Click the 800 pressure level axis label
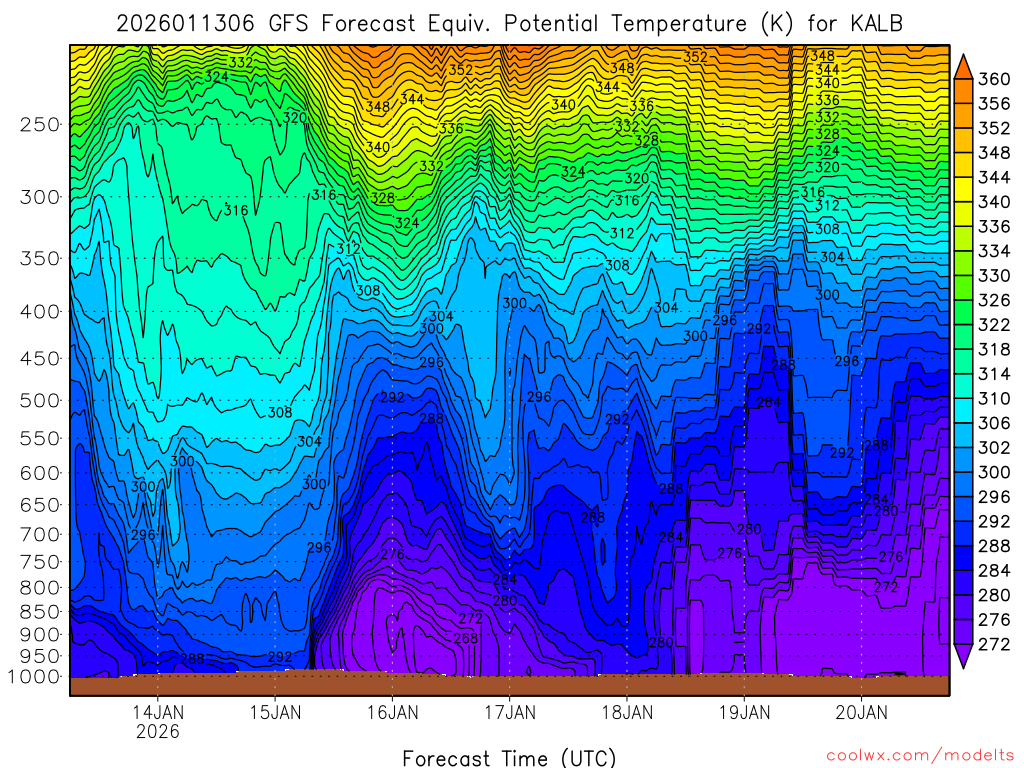 40,588
